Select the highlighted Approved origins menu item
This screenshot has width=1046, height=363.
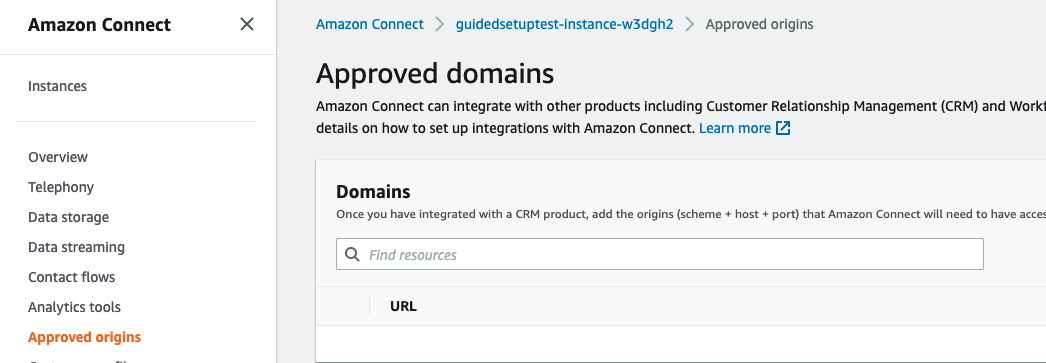85,337
